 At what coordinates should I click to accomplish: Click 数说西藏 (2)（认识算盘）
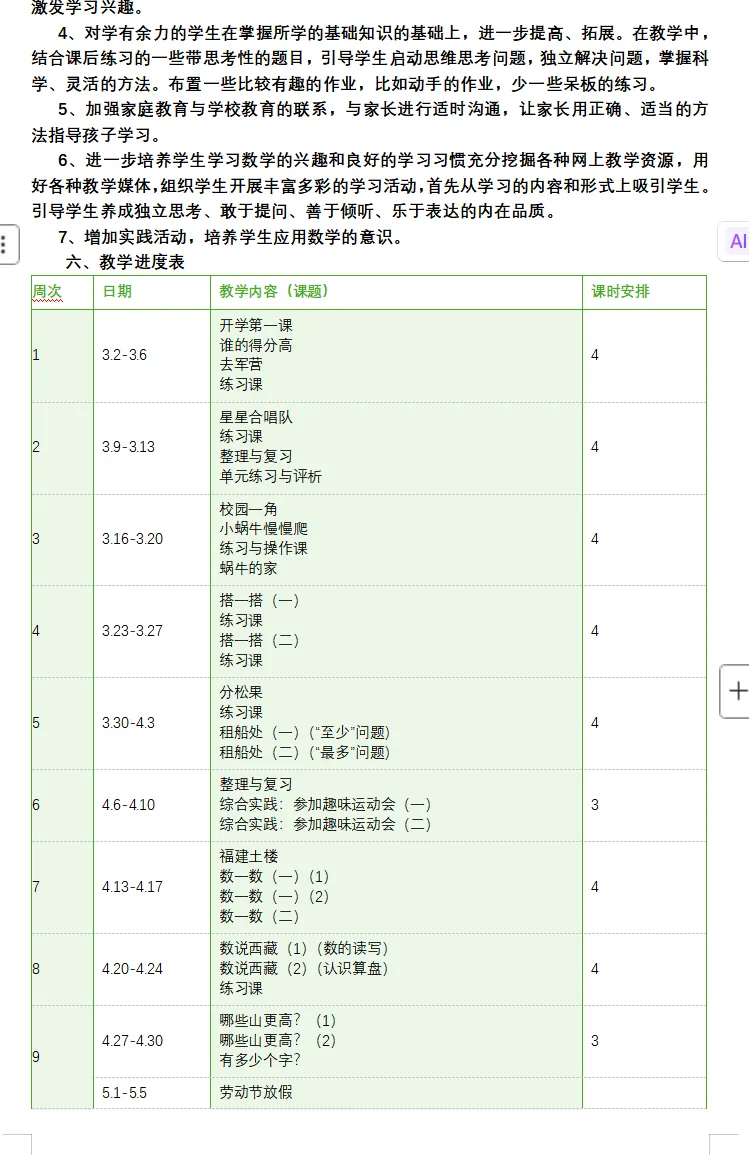(x=303, y=969)
